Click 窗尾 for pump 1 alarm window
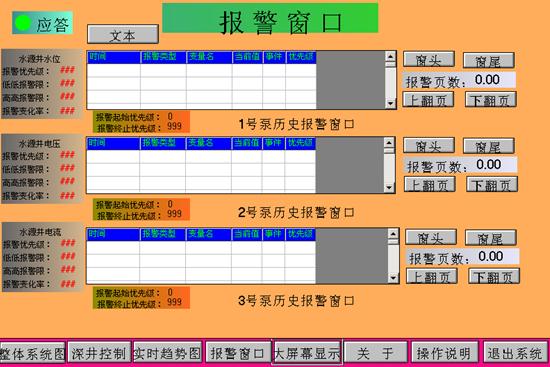550x367 pixels. click(489, 60)
